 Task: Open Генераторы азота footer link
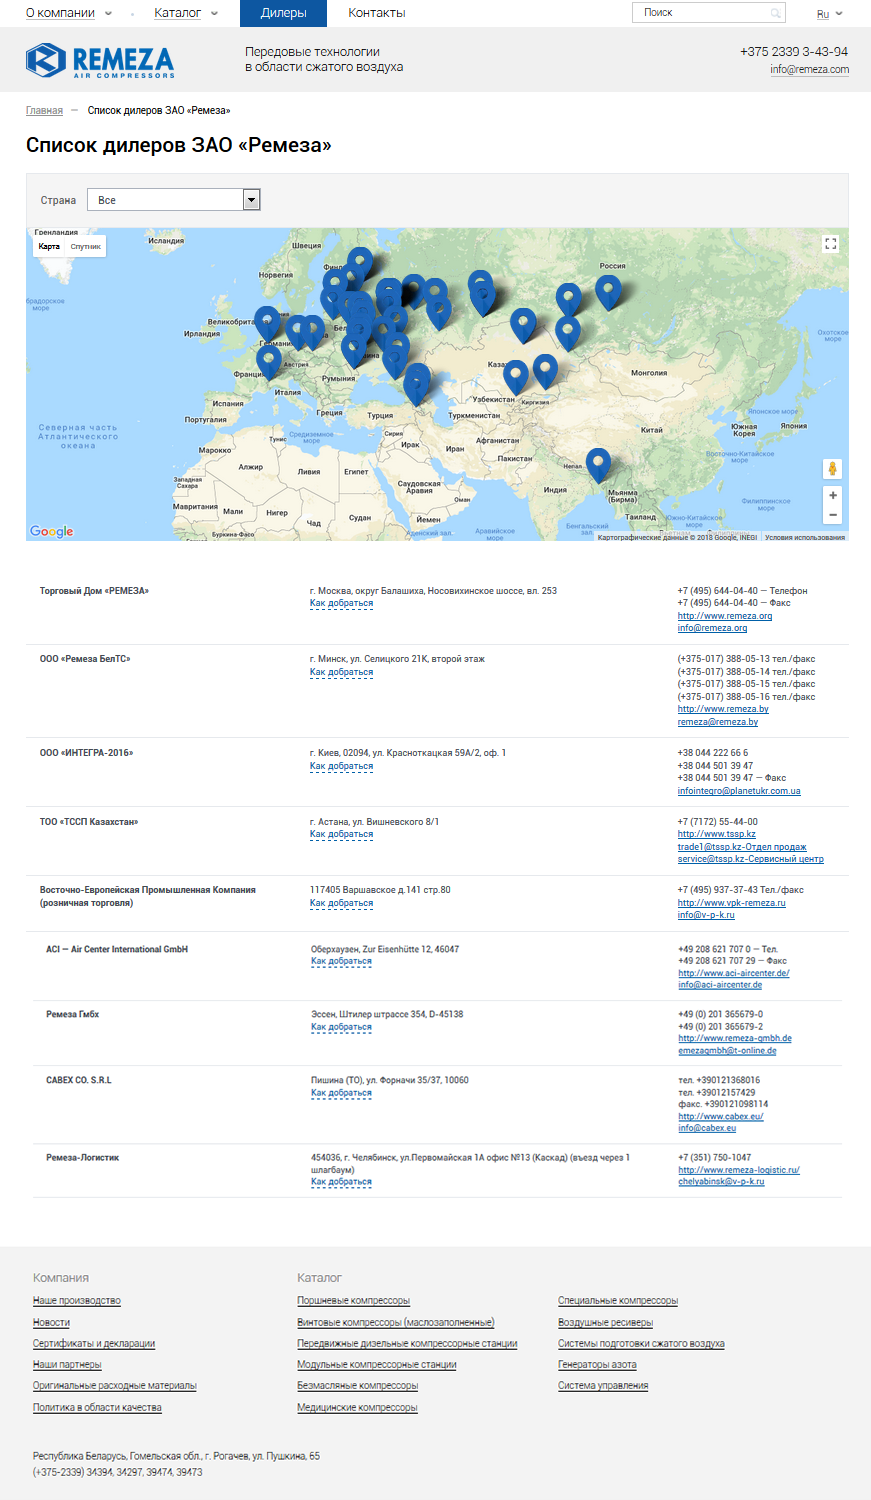(x=597, y=1365)
